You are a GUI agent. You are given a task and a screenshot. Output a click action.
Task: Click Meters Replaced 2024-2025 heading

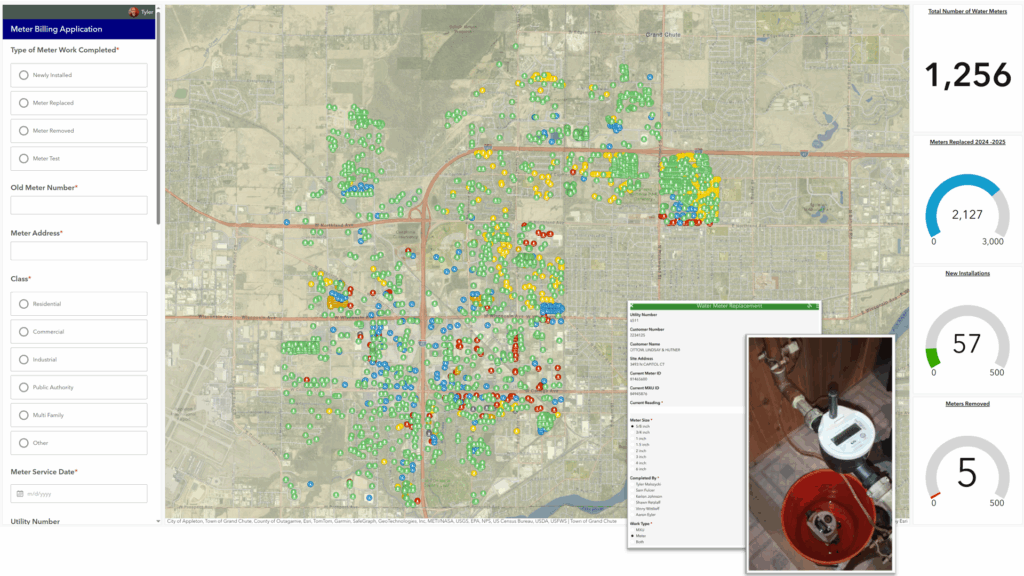coord(967,142)
